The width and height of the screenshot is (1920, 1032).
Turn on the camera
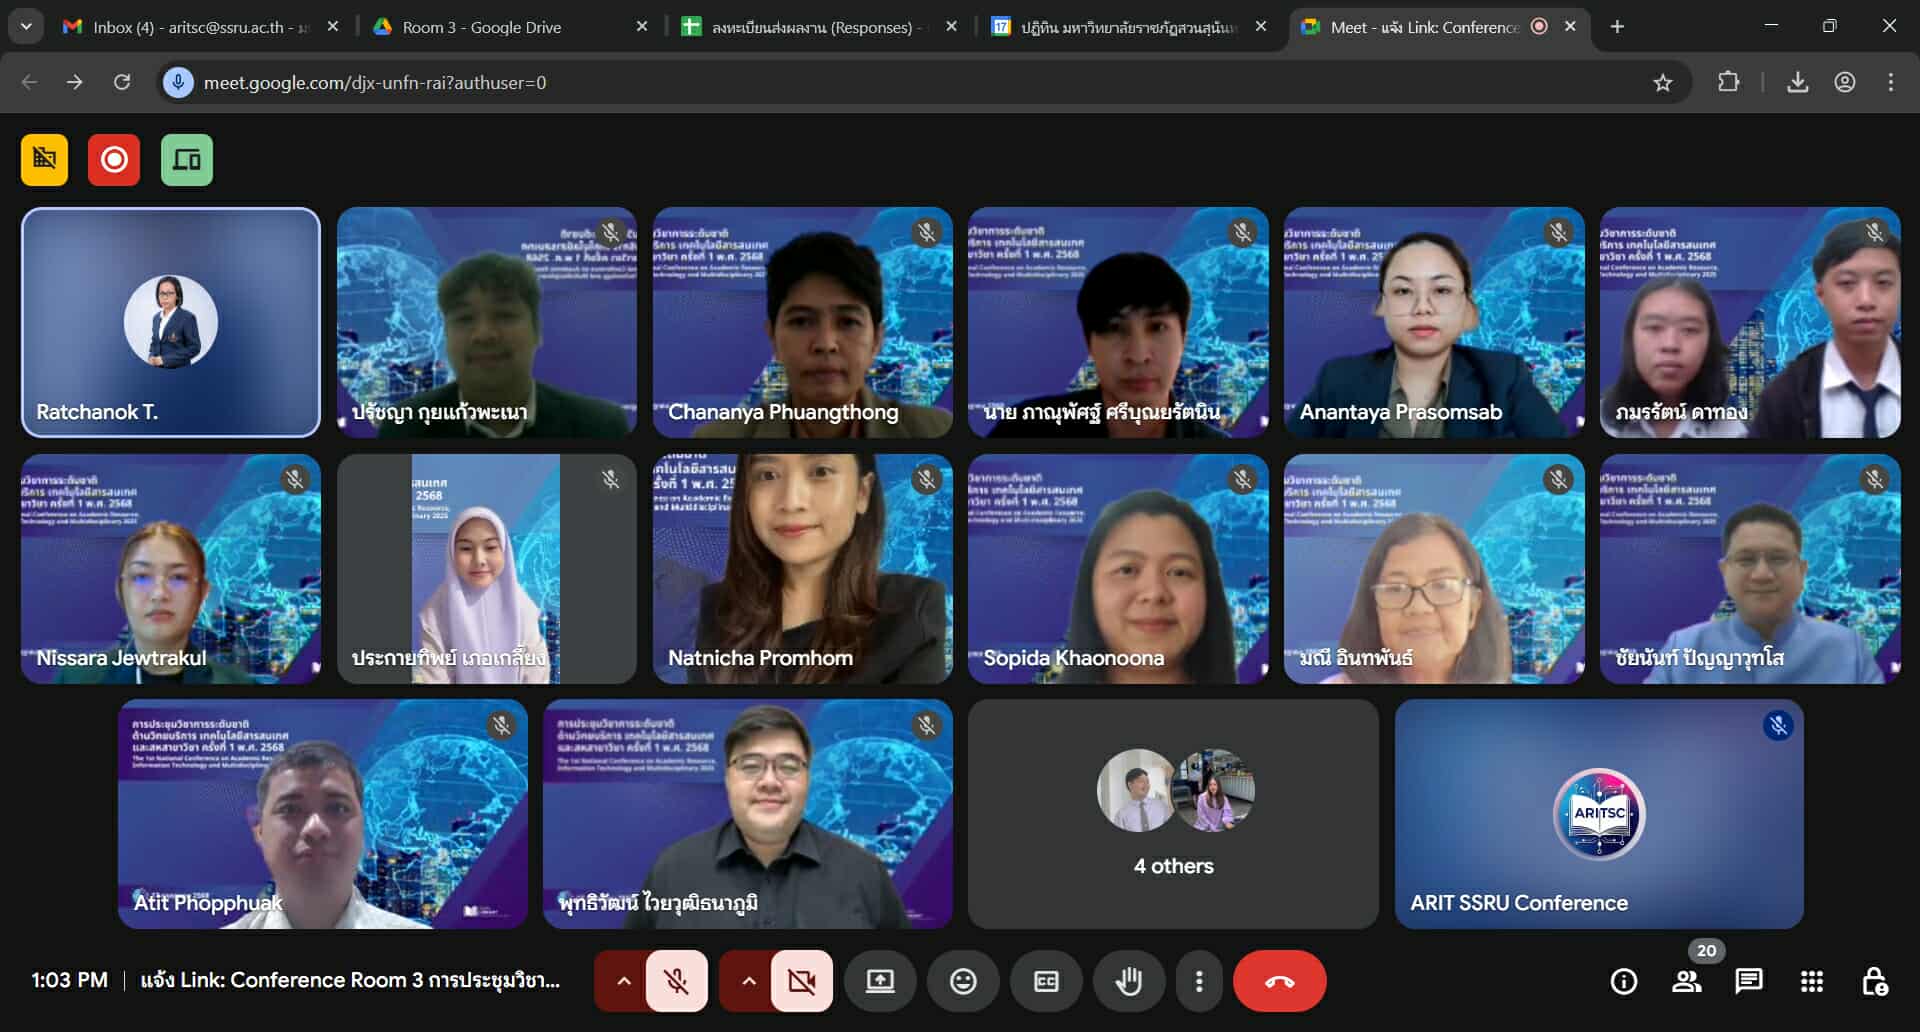pos(801,981)
